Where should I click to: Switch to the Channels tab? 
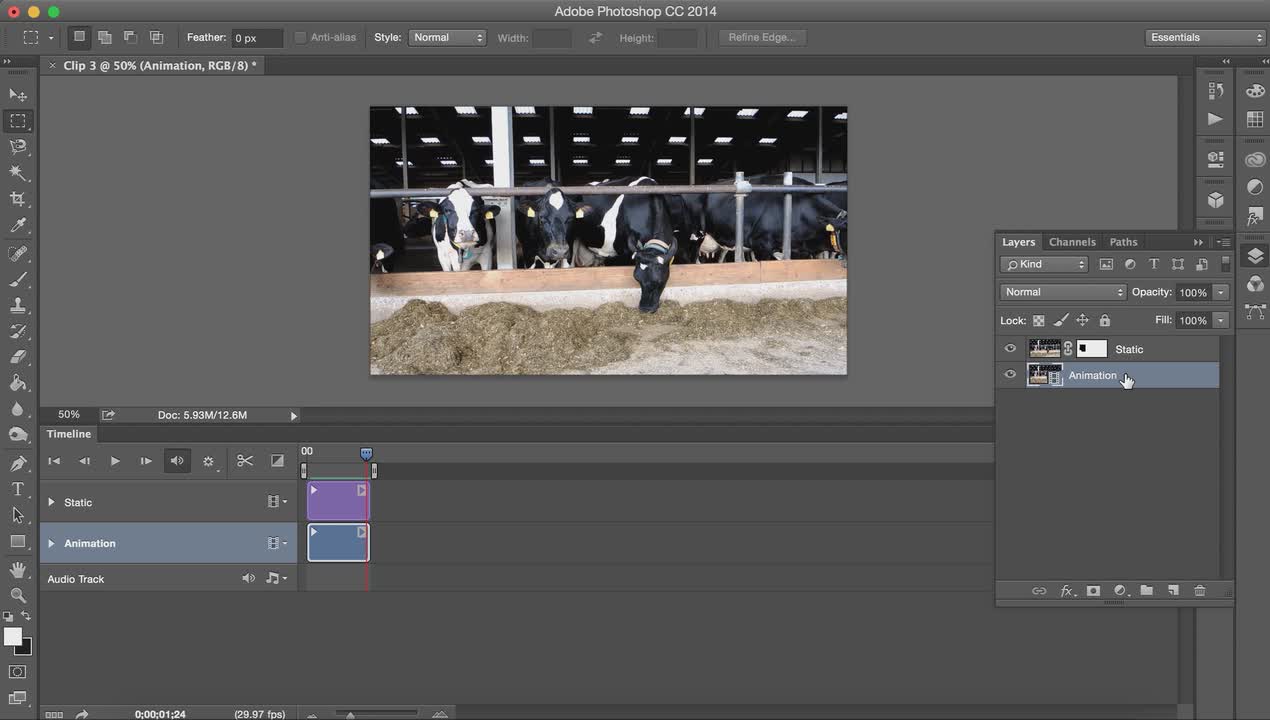point(1072,242)
